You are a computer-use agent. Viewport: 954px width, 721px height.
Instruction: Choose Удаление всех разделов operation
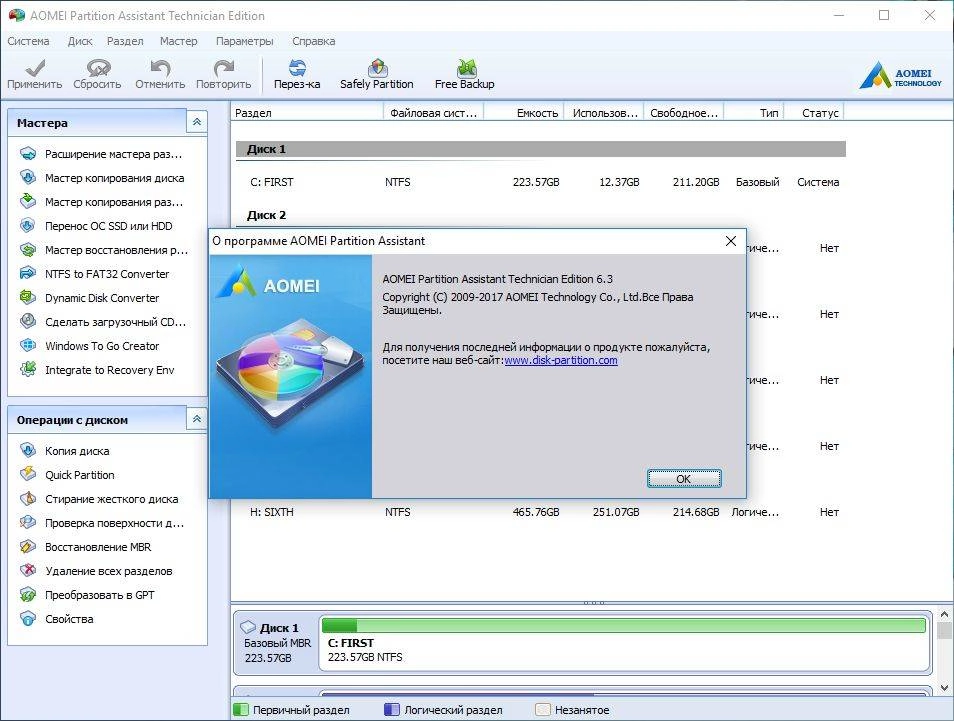96,571
